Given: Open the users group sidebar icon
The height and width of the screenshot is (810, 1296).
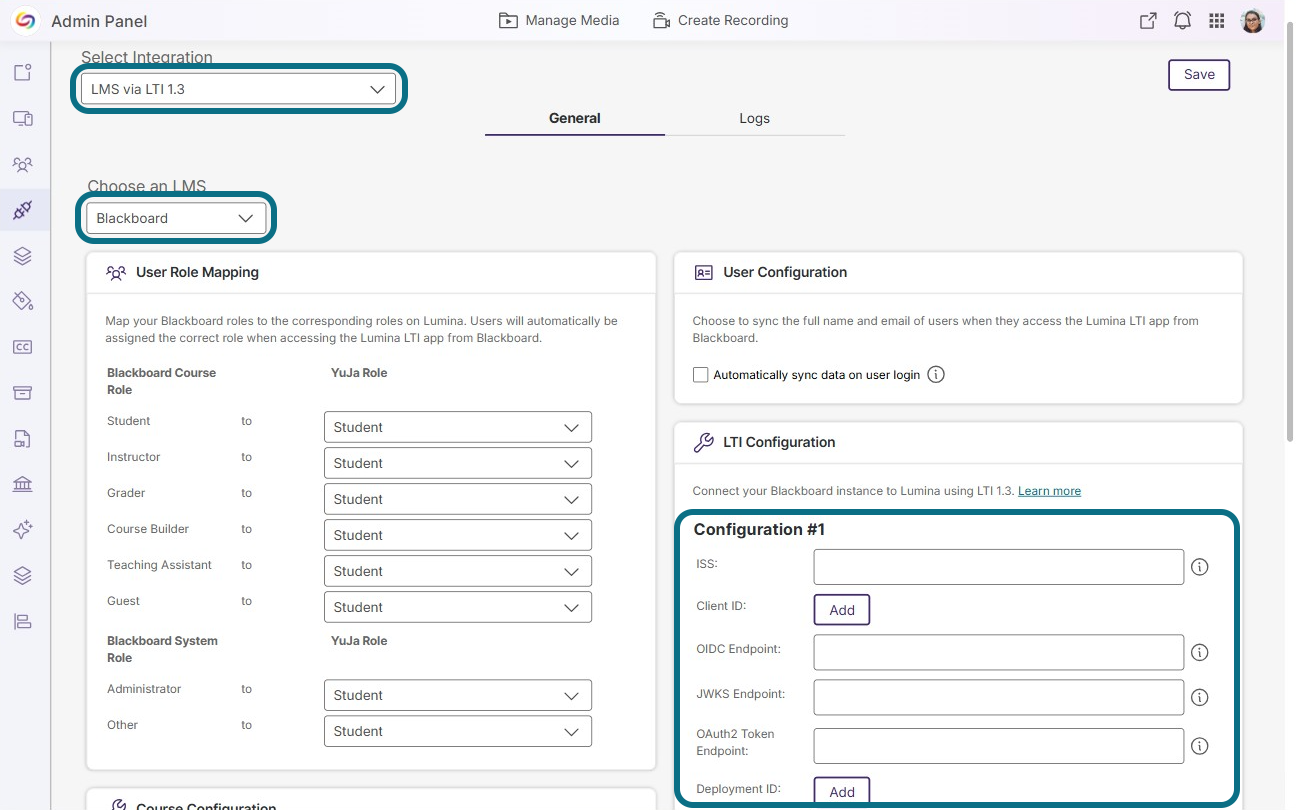Looking at the screenshot, I should coord(23,164).
